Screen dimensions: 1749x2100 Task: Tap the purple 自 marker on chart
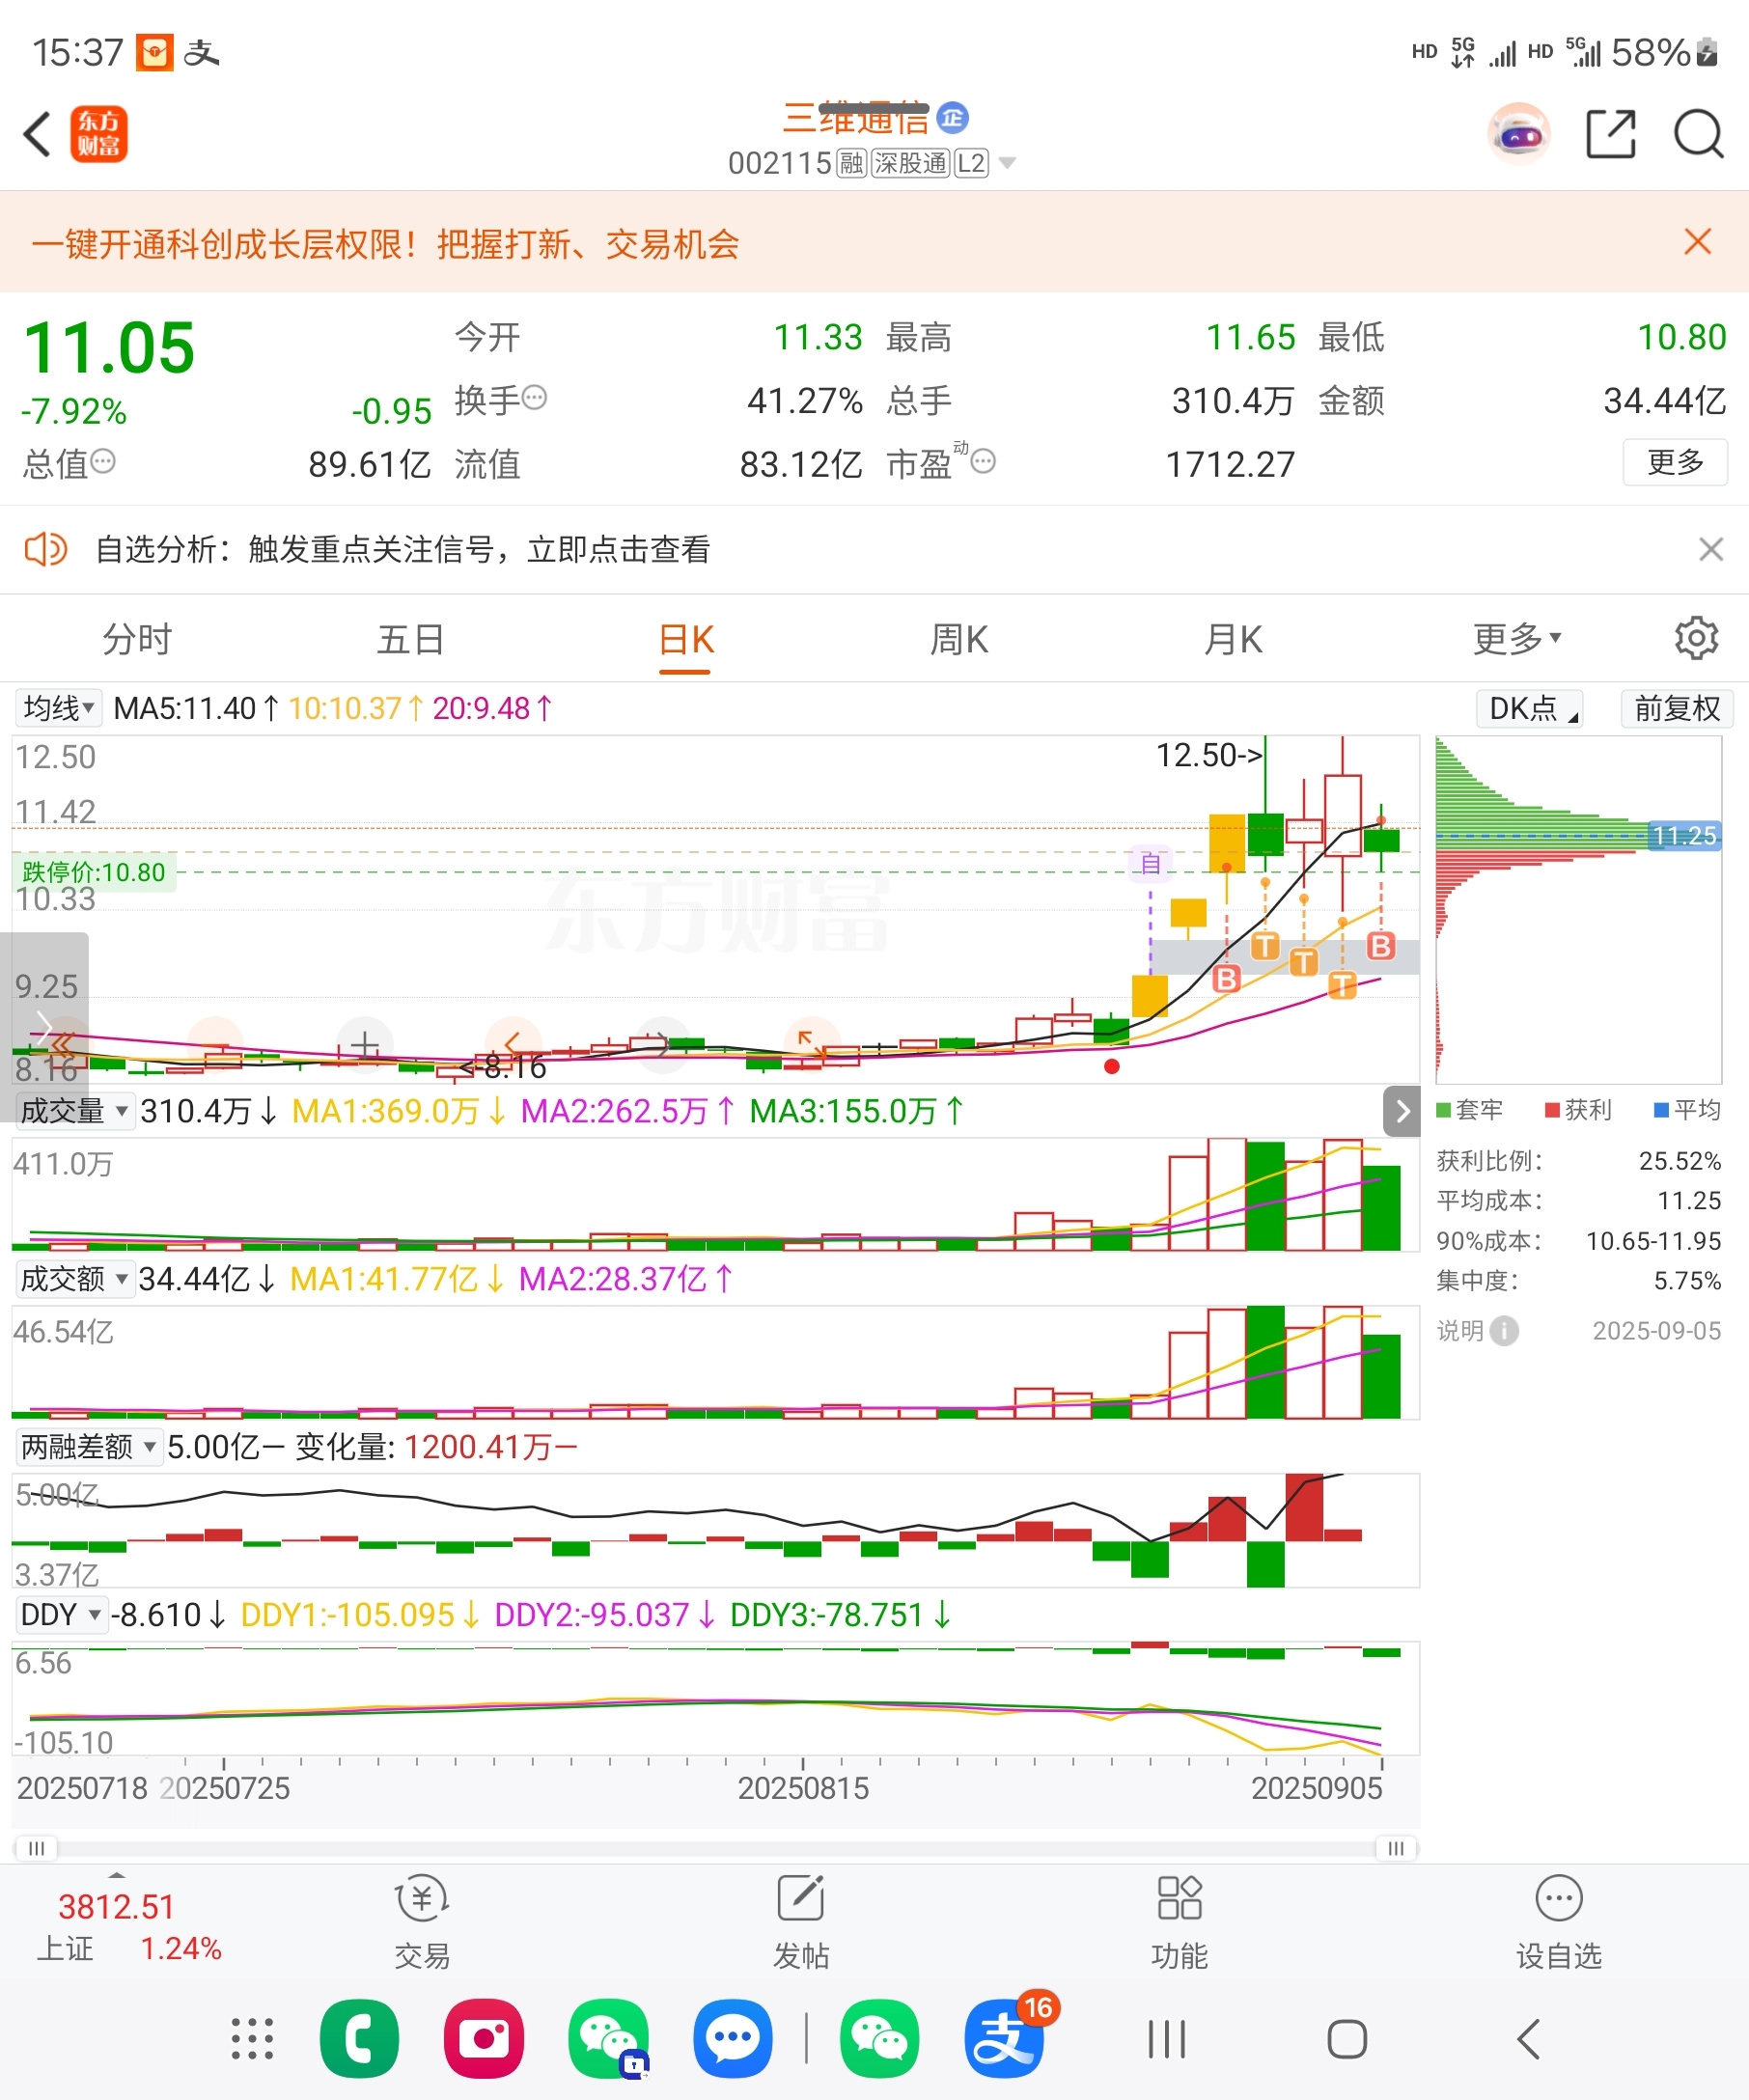pyautogui.click(x=1150, y=863)
